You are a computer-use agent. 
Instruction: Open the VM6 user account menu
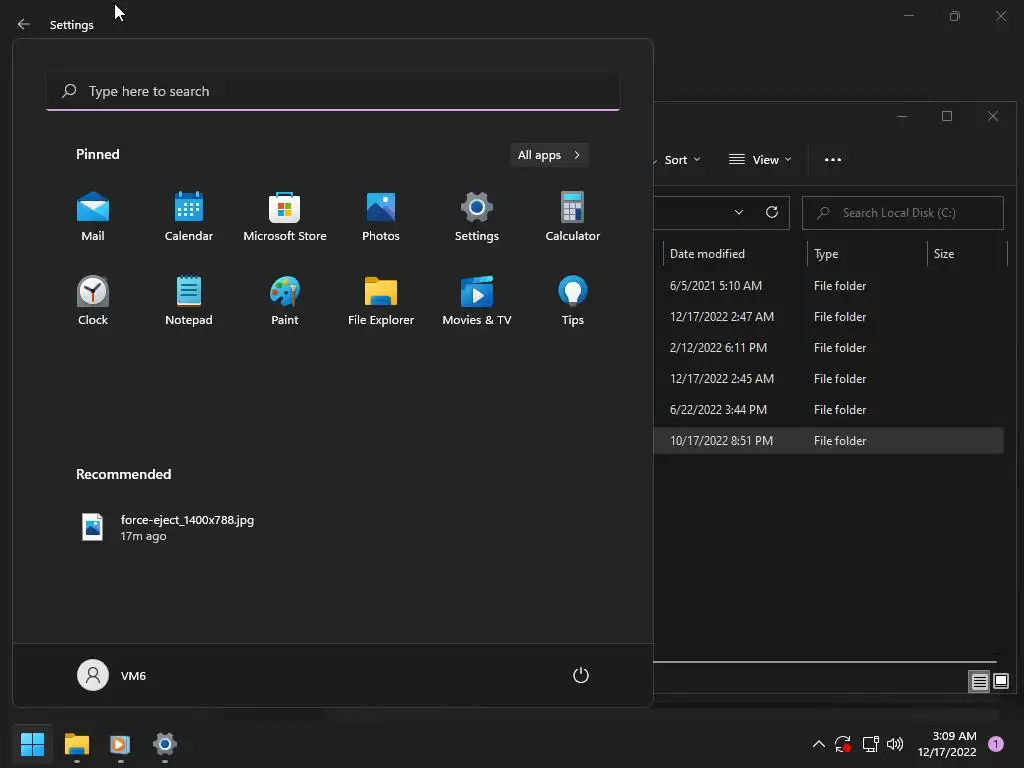pyautogui.click(x=112, y=675)
